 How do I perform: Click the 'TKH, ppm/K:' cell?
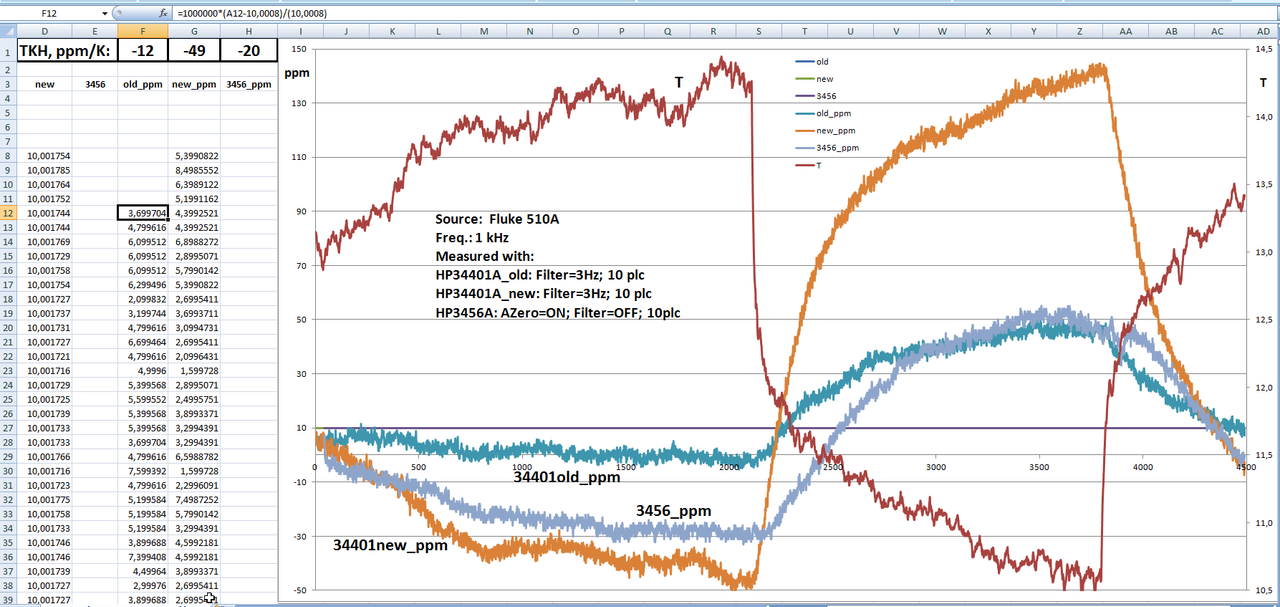(x=68, y=52)
